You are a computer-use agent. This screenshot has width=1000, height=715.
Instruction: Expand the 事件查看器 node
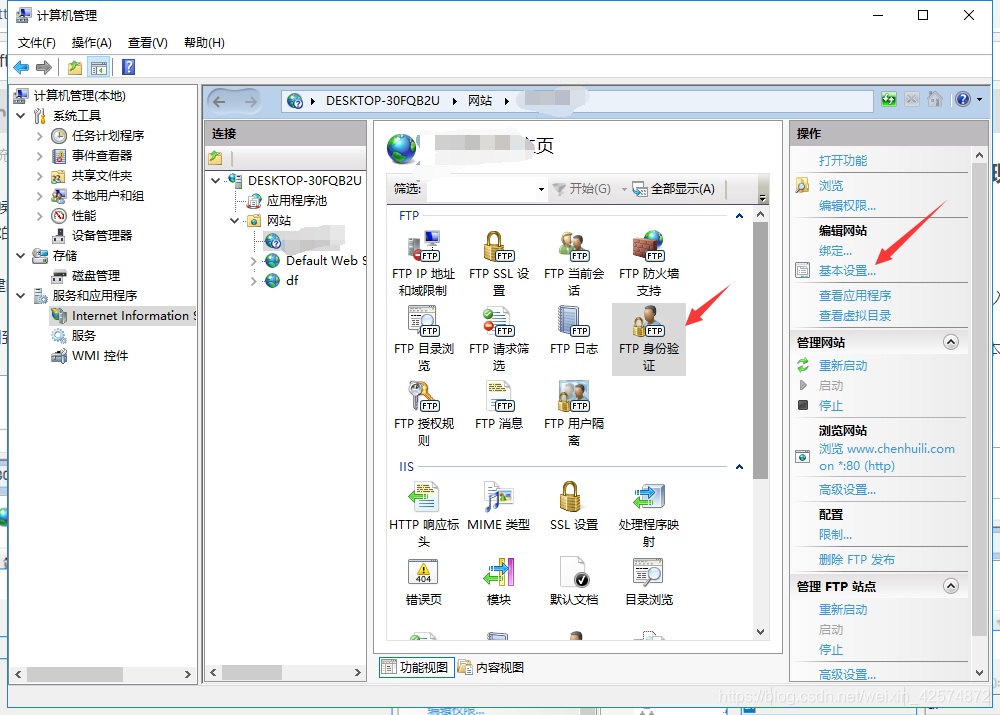[40, 156]
